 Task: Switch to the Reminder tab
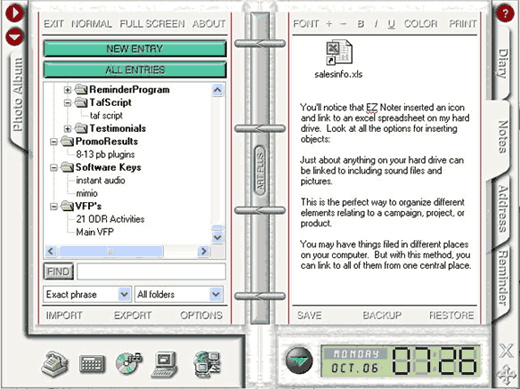point(503,278)
